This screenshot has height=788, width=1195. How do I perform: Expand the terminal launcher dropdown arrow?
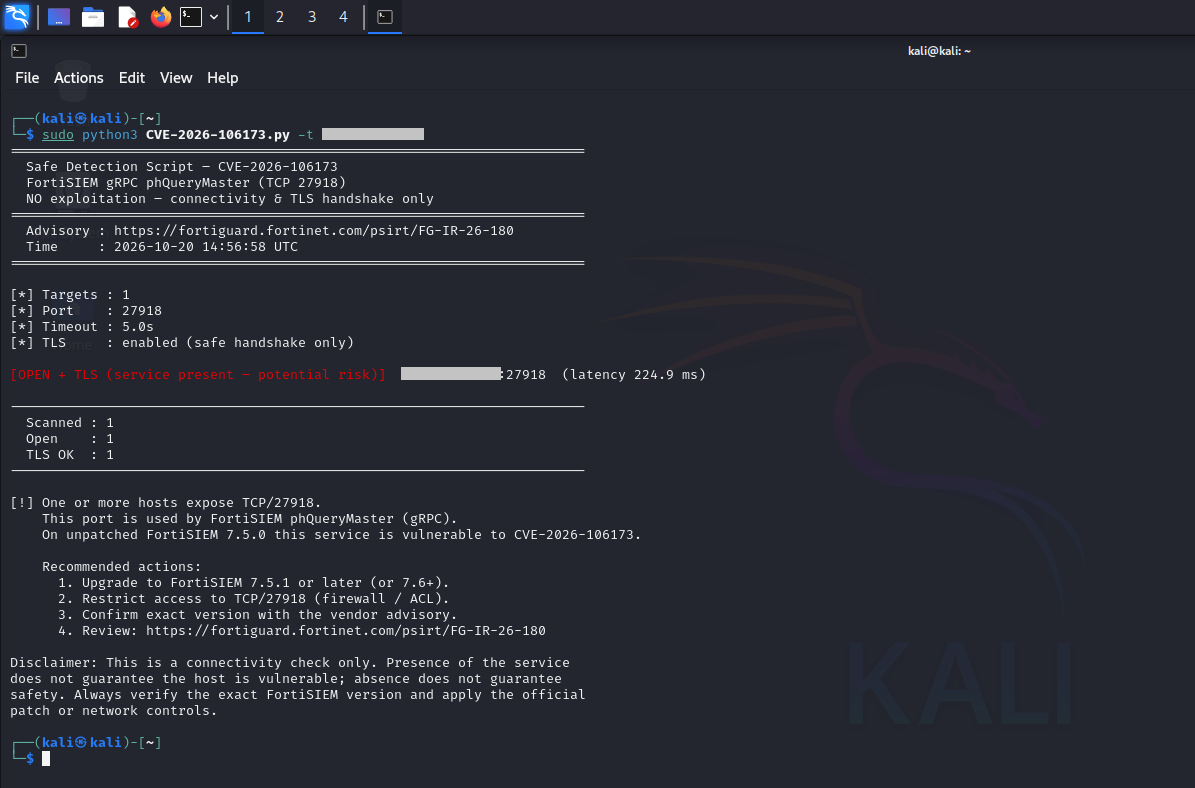pyautogui.click(x=214, y=17)
